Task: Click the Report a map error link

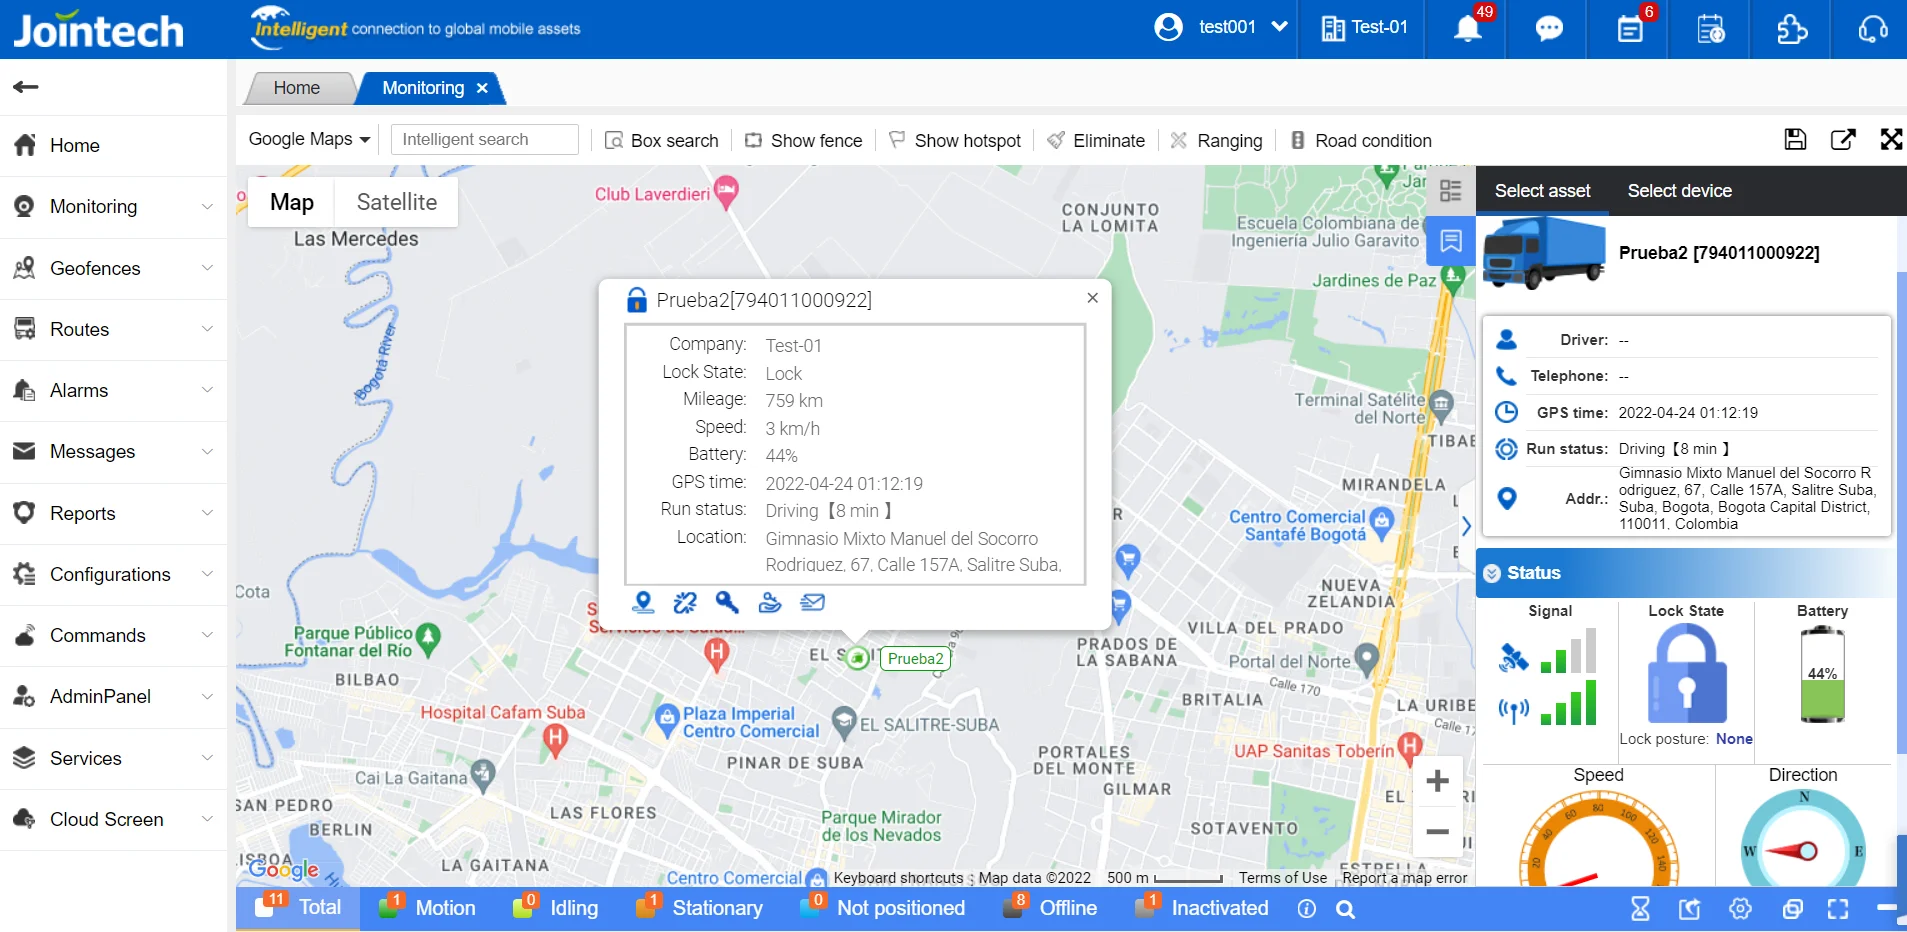Action: click(x=1405, y=878)
